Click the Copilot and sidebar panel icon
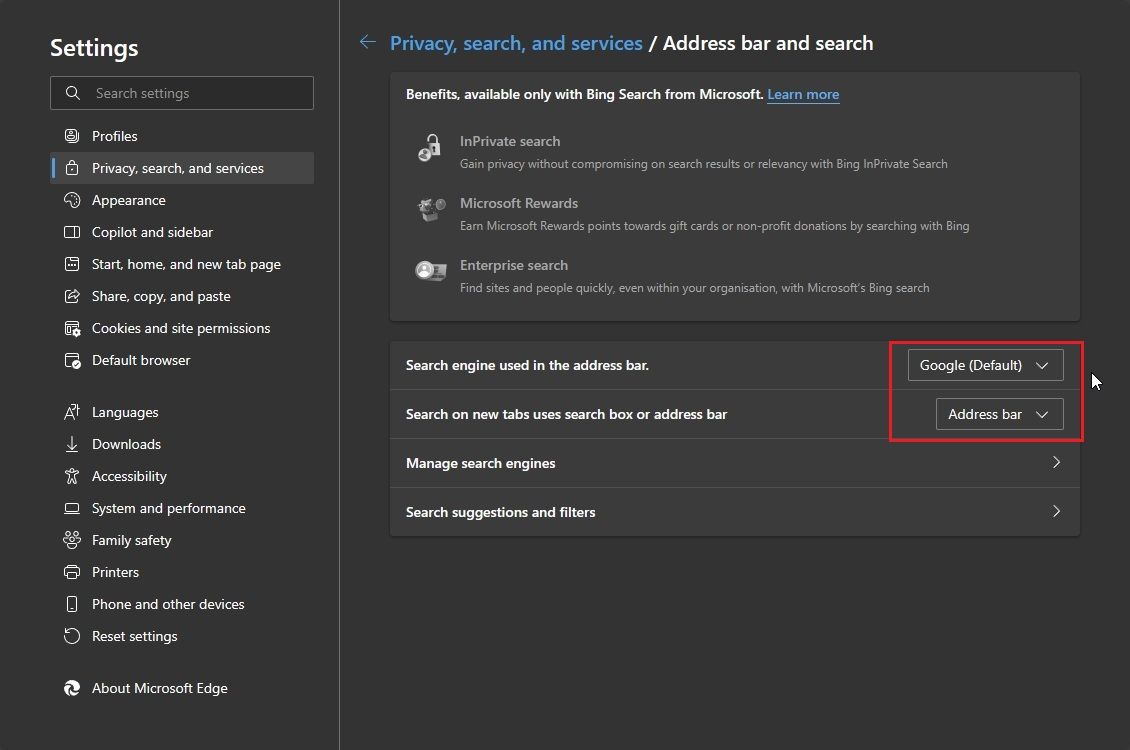1130x750 pixels. [72, 232]
